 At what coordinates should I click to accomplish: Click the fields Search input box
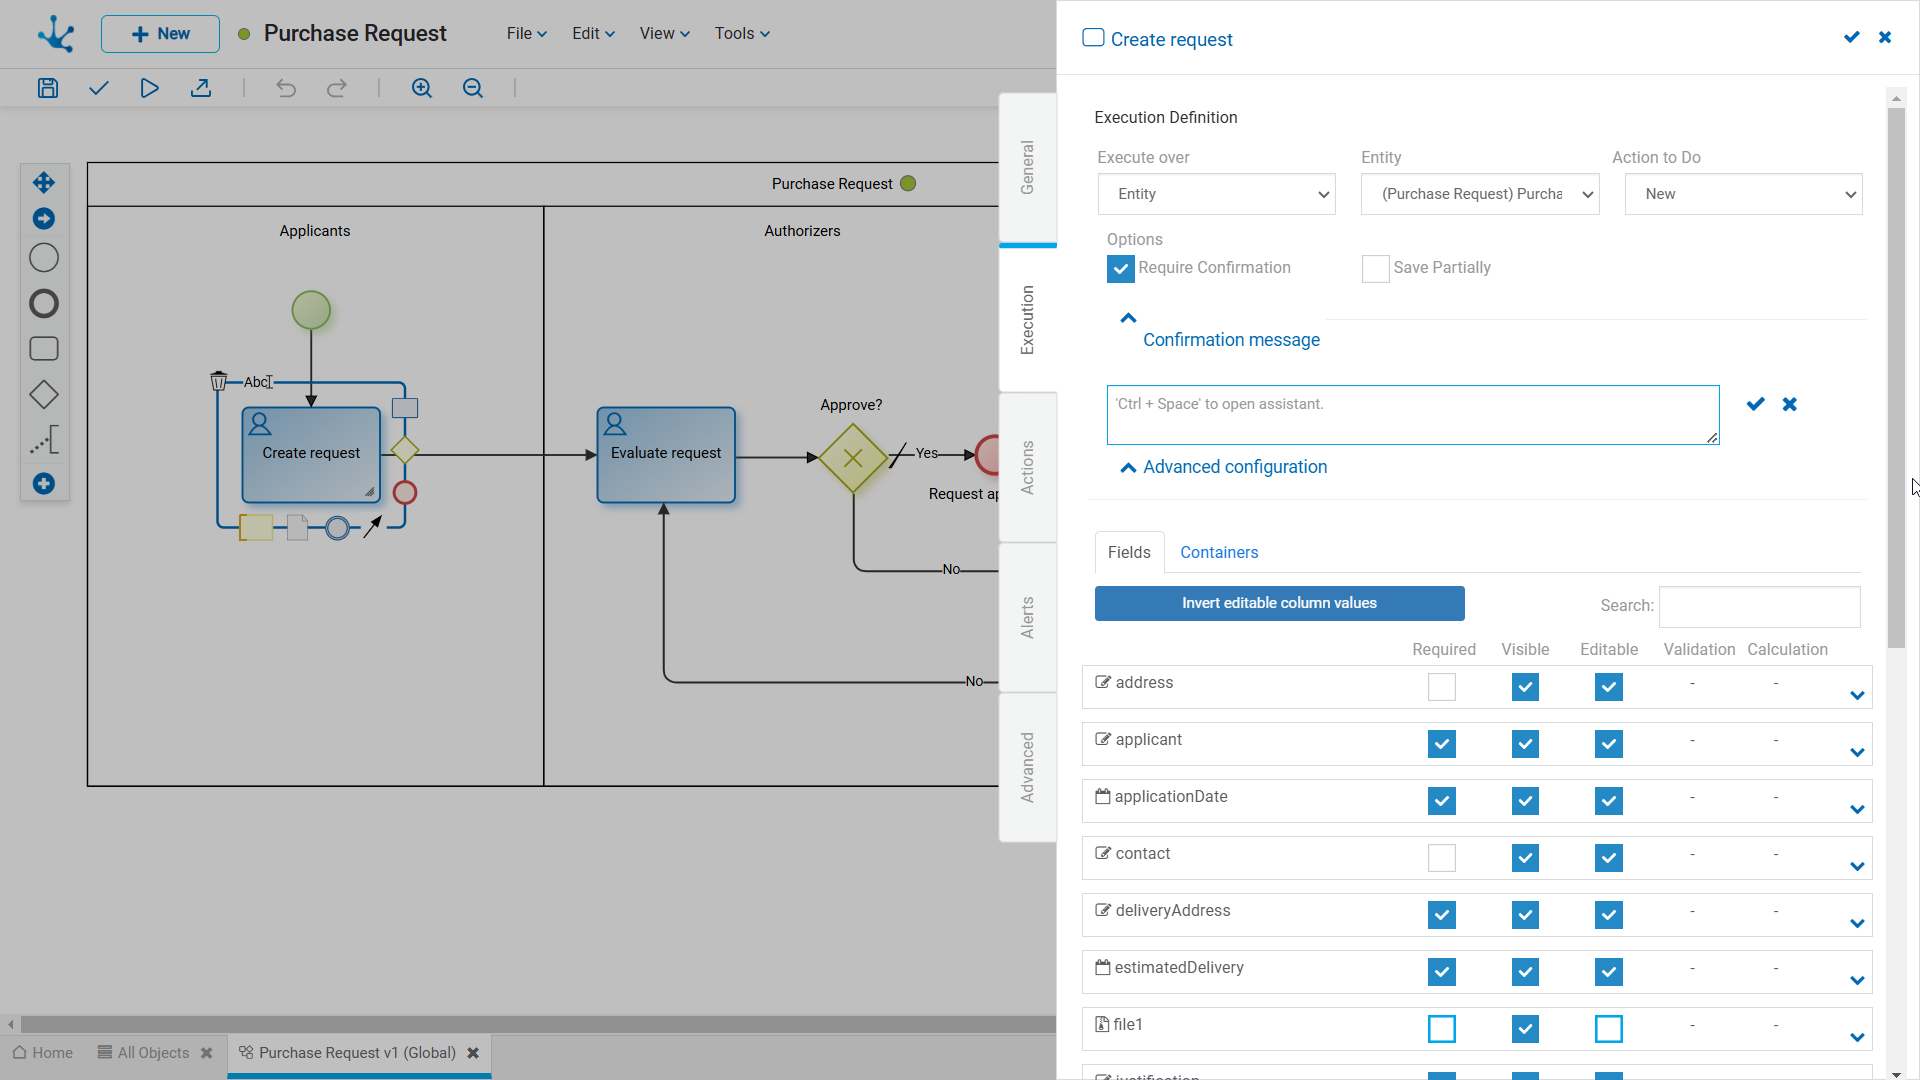[1759, 606]
